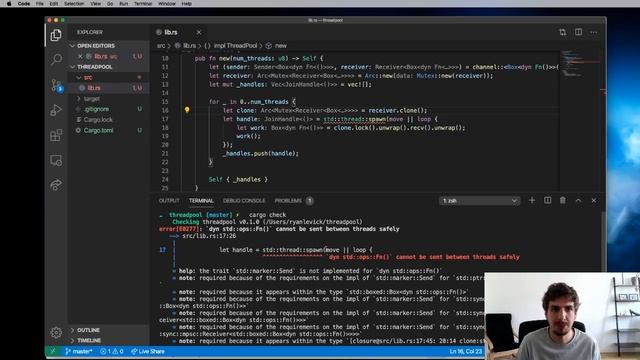Image resolution: width=640 pixels, height=360 pixels.
Task: Click 'new' function in the breadcrumb
Action: coord(280,46)
